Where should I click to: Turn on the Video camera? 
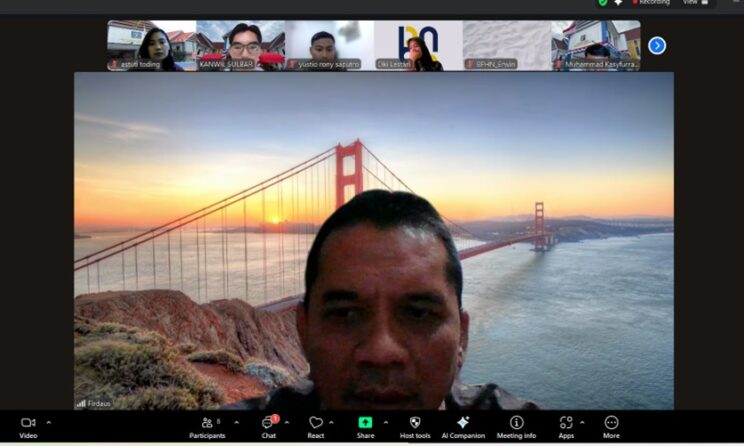28,424
